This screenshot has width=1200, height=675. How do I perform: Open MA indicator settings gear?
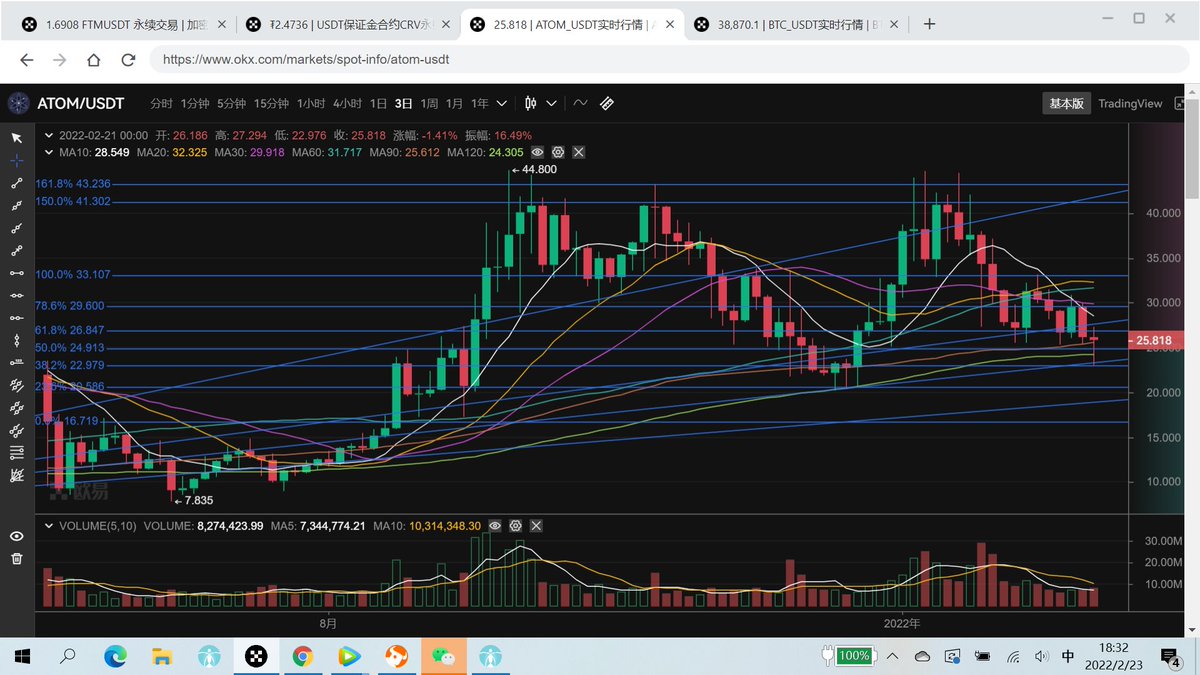[x=558, y=152]
